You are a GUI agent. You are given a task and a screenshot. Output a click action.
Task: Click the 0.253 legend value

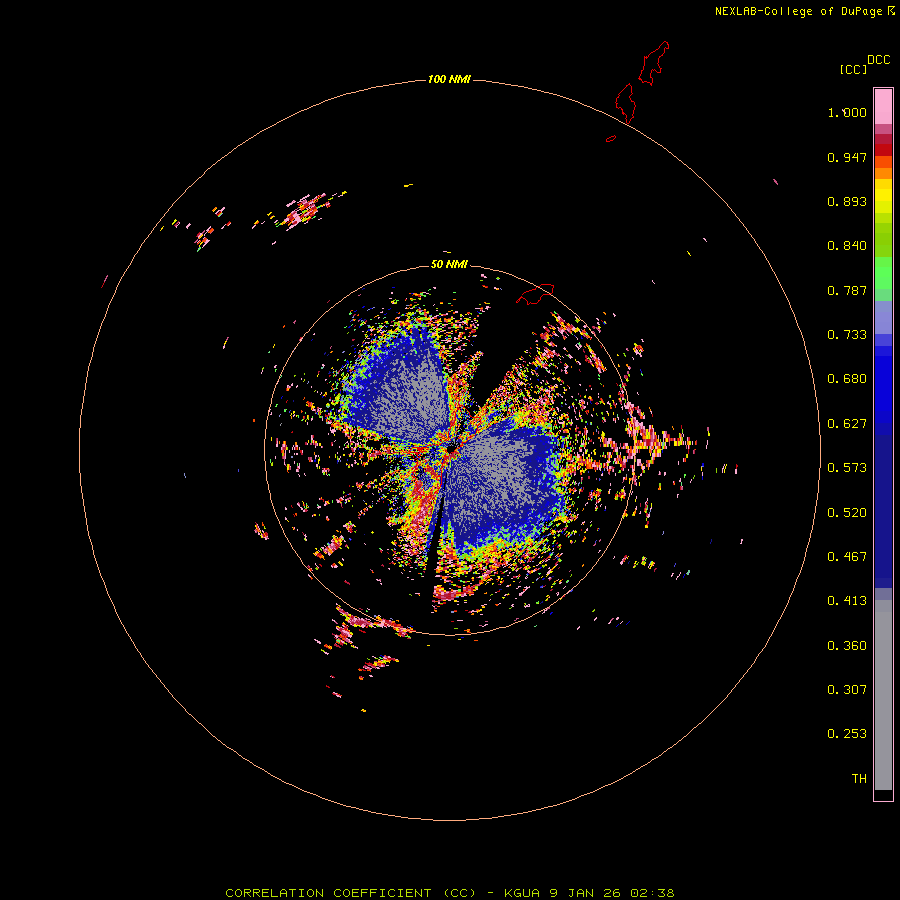[847, 734]
